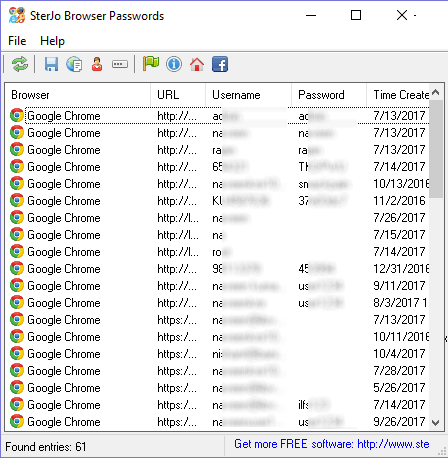The image size is (448, 458).
Task: Sort by the URL column header
Action: (178, 95)
